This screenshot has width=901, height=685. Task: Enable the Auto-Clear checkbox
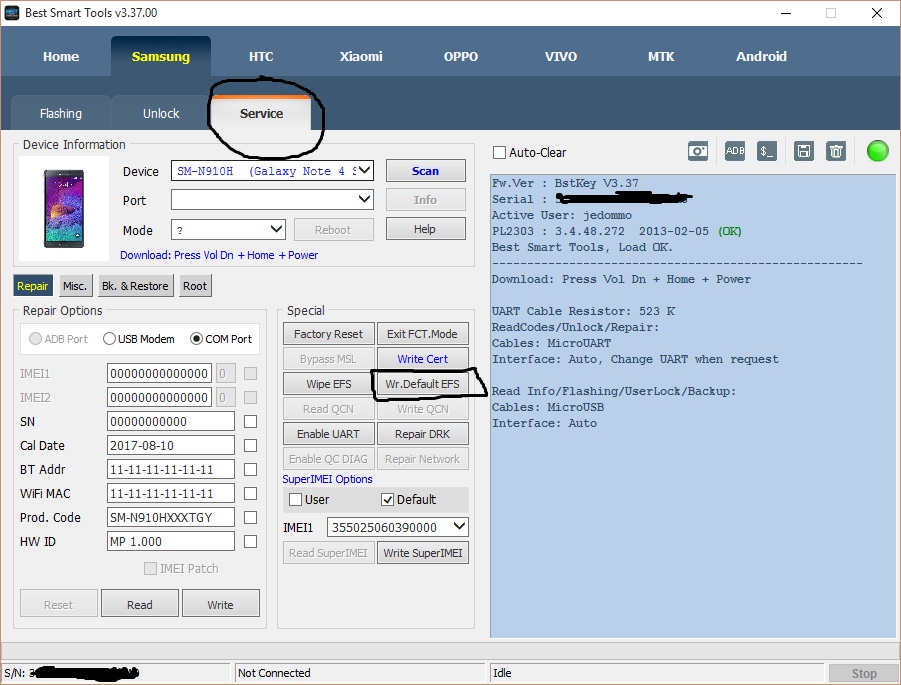499,153
